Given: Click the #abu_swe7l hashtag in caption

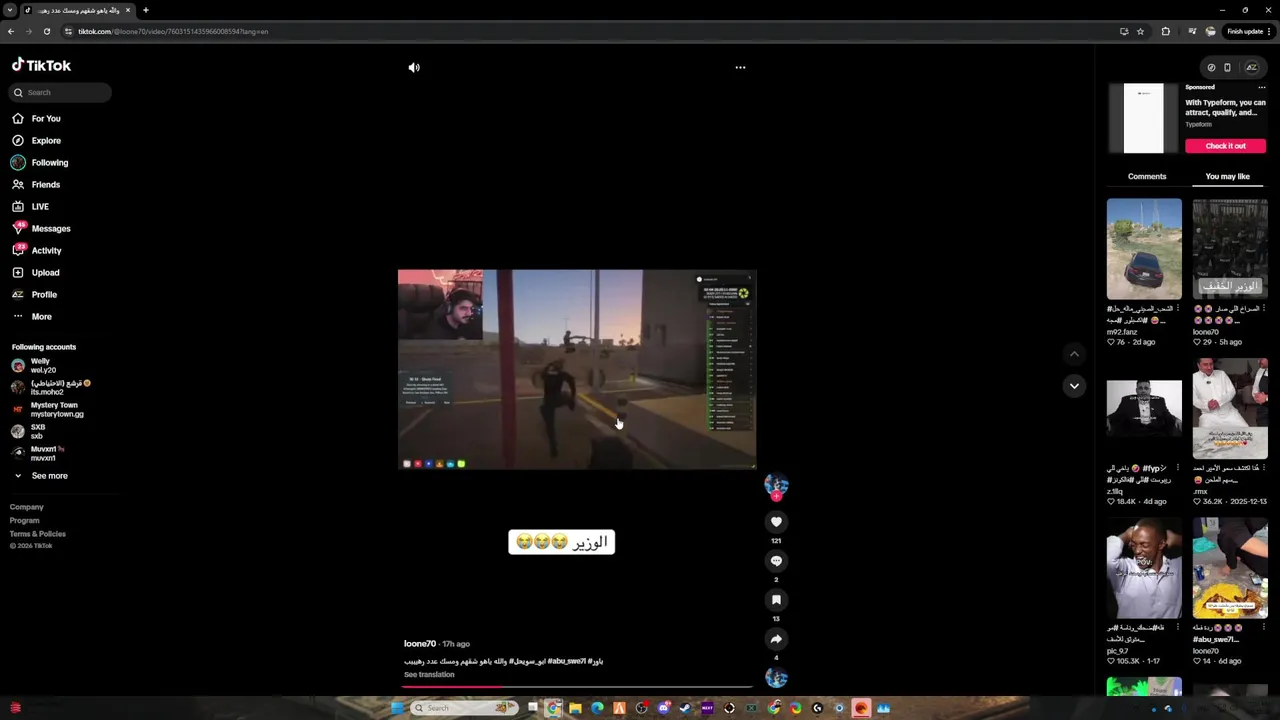Looking at the screenshot, I should click(566, 661).
